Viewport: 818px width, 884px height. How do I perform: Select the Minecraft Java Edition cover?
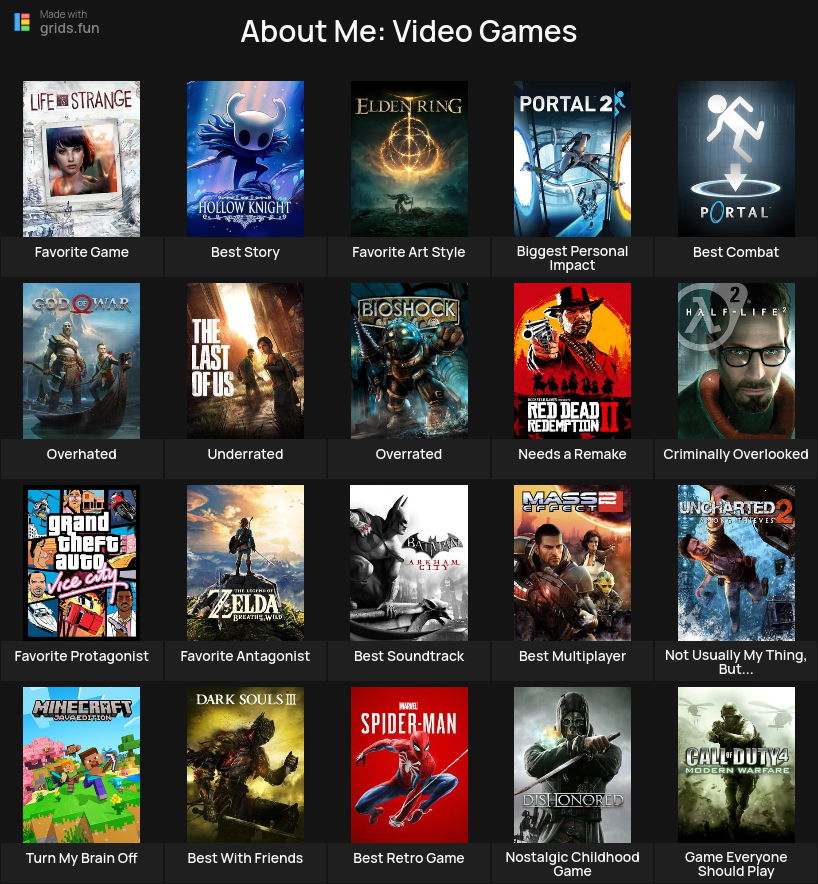[82, 764]
